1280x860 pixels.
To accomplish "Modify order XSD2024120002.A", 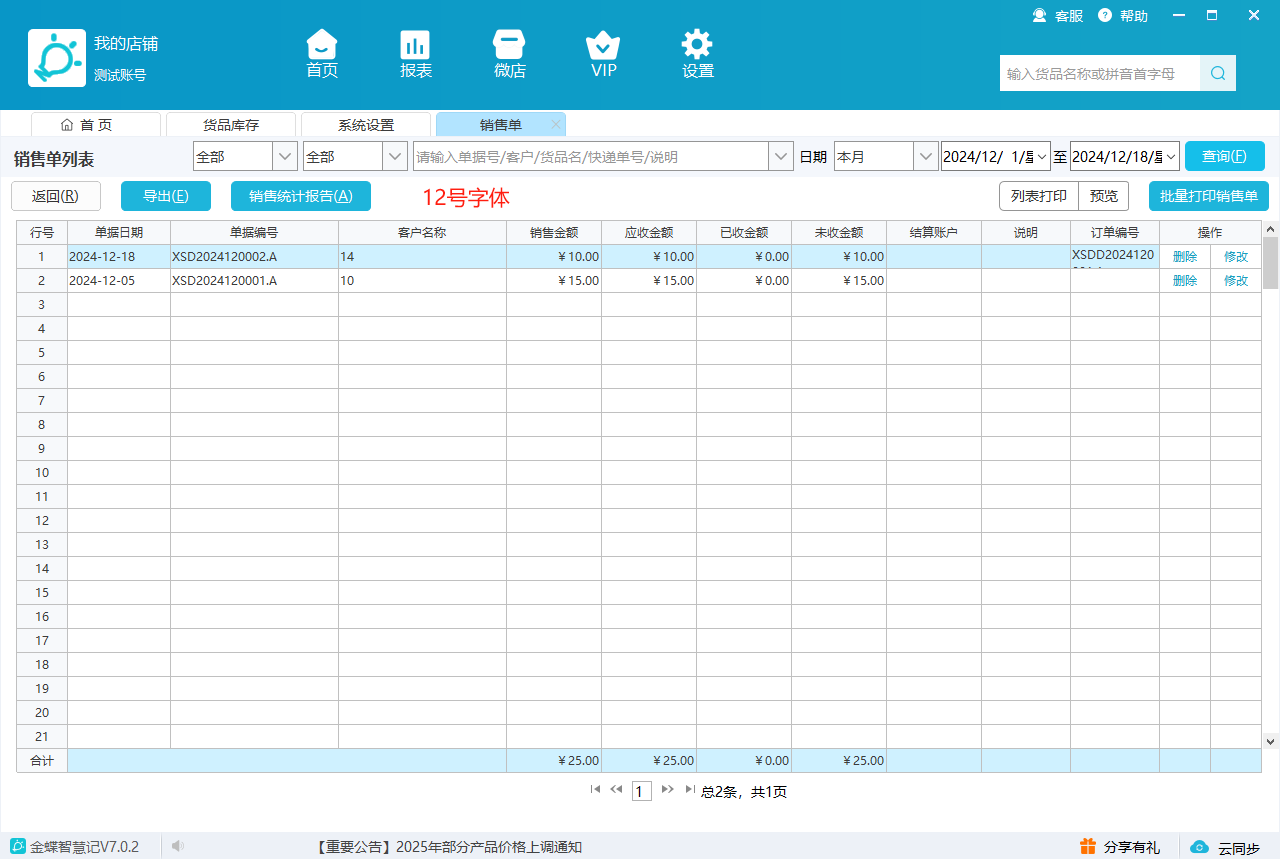I will tap(1236, 256).
